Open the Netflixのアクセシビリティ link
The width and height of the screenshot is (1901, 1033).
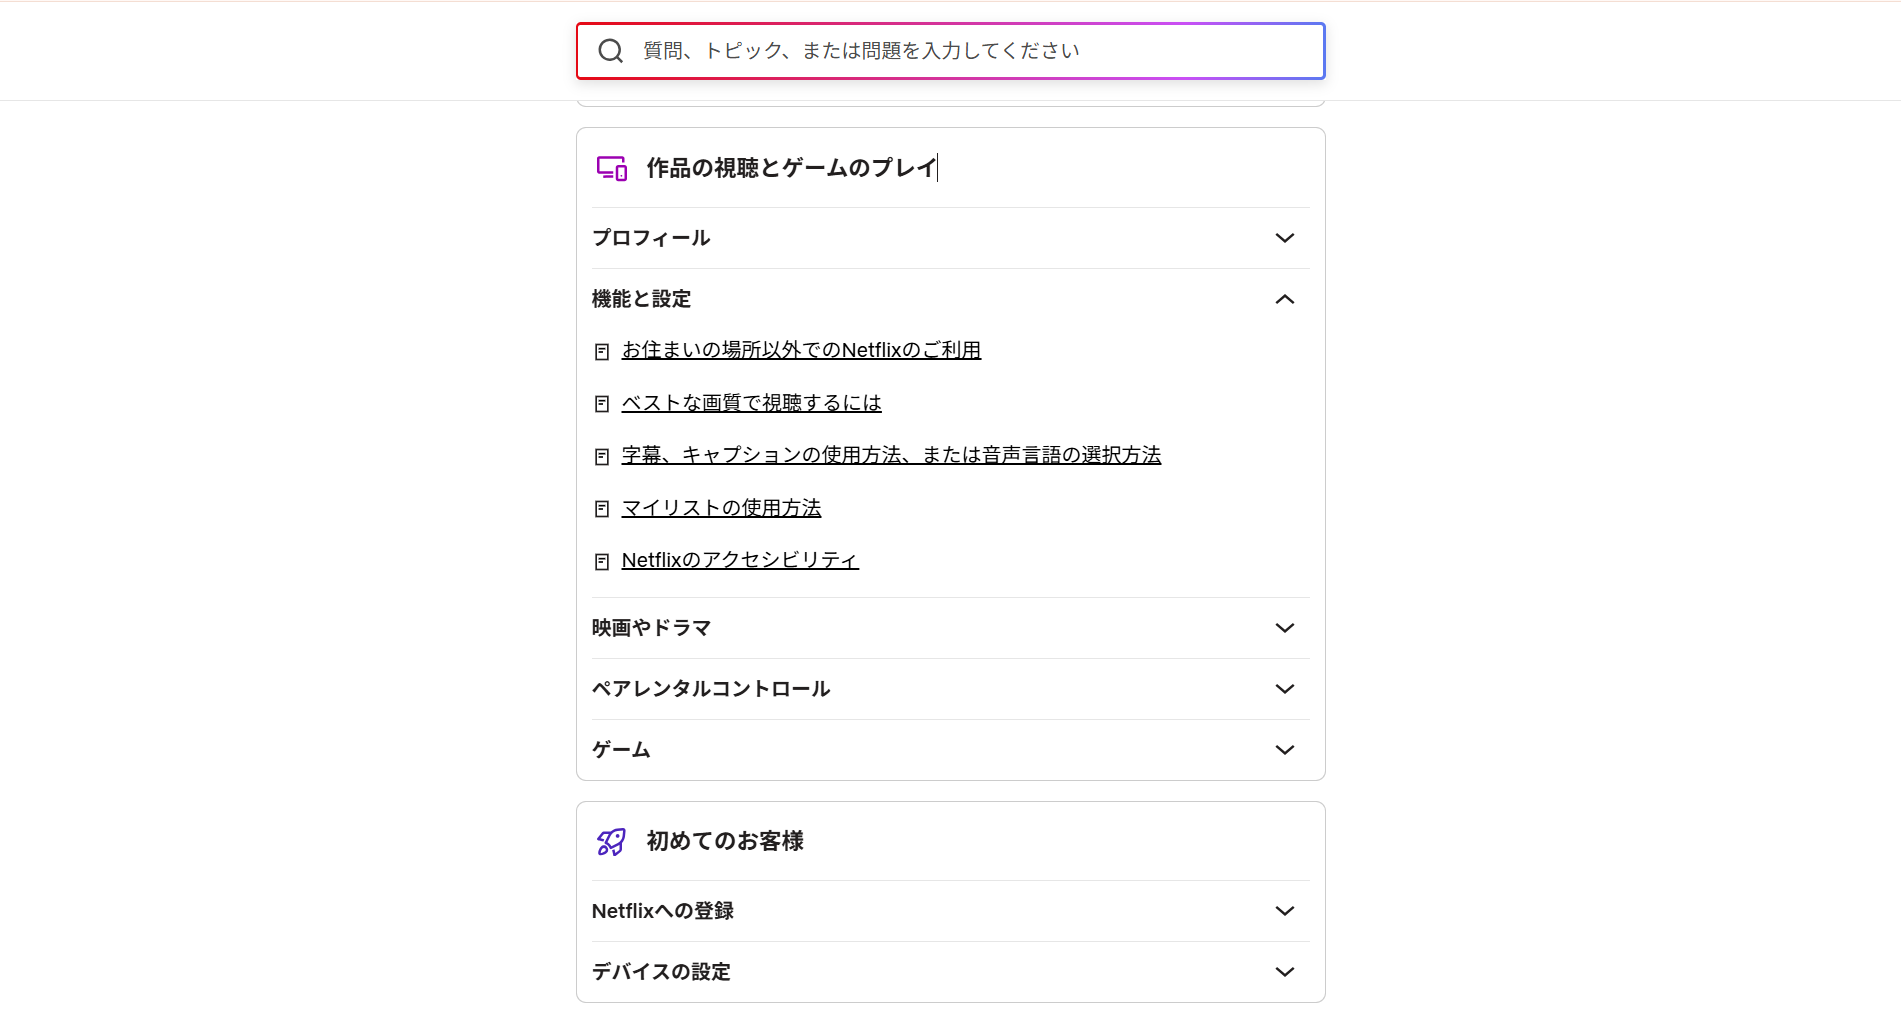click(x=740, y=560)
